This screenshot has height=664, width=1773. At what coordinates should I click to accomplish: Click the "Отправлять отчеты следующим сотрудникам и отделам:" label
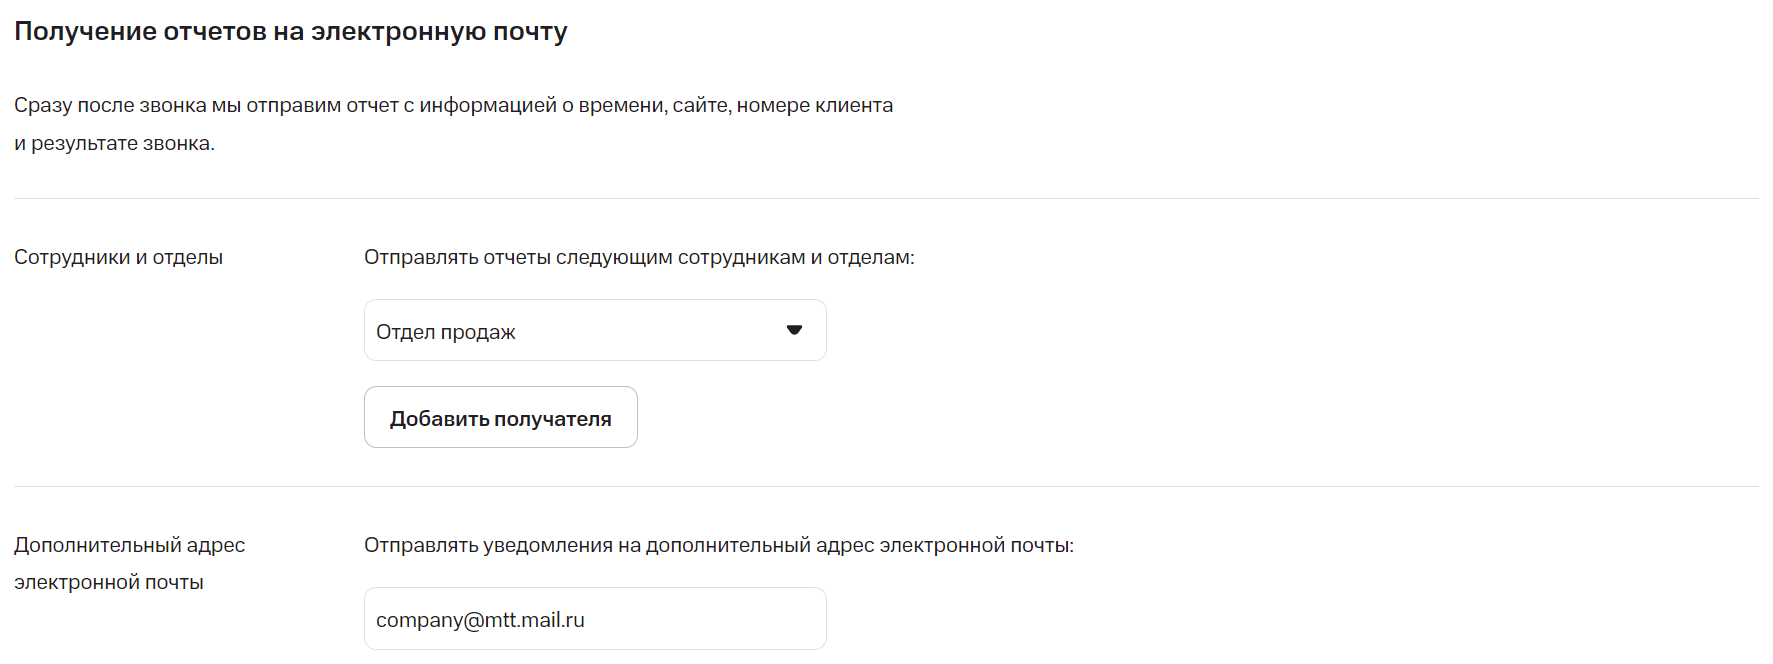(639, 257)
